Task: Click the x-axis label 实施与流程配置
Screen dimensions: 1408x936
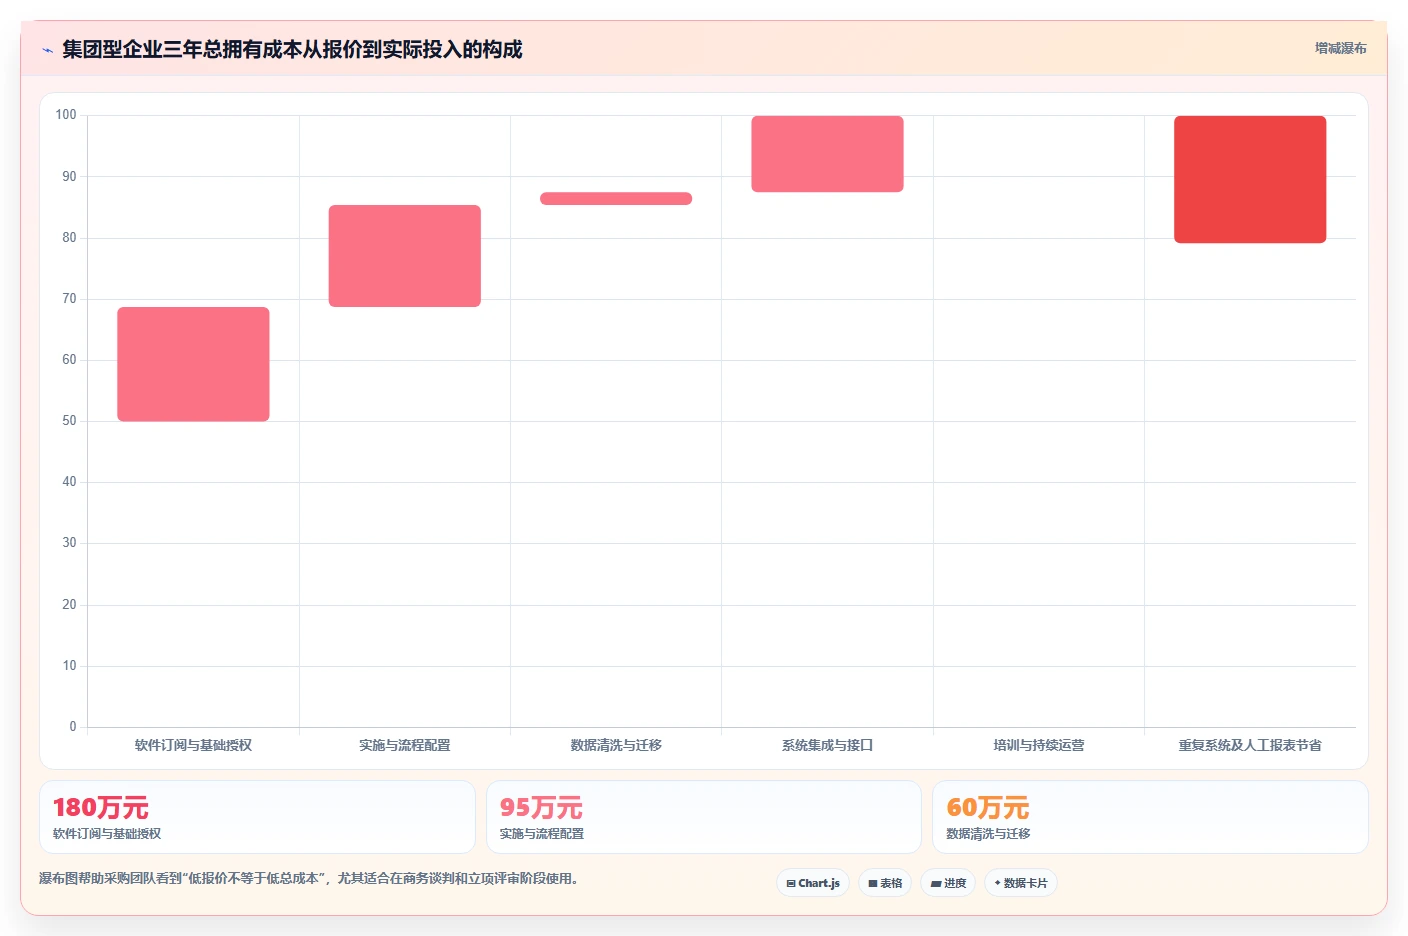Action: 405,745
